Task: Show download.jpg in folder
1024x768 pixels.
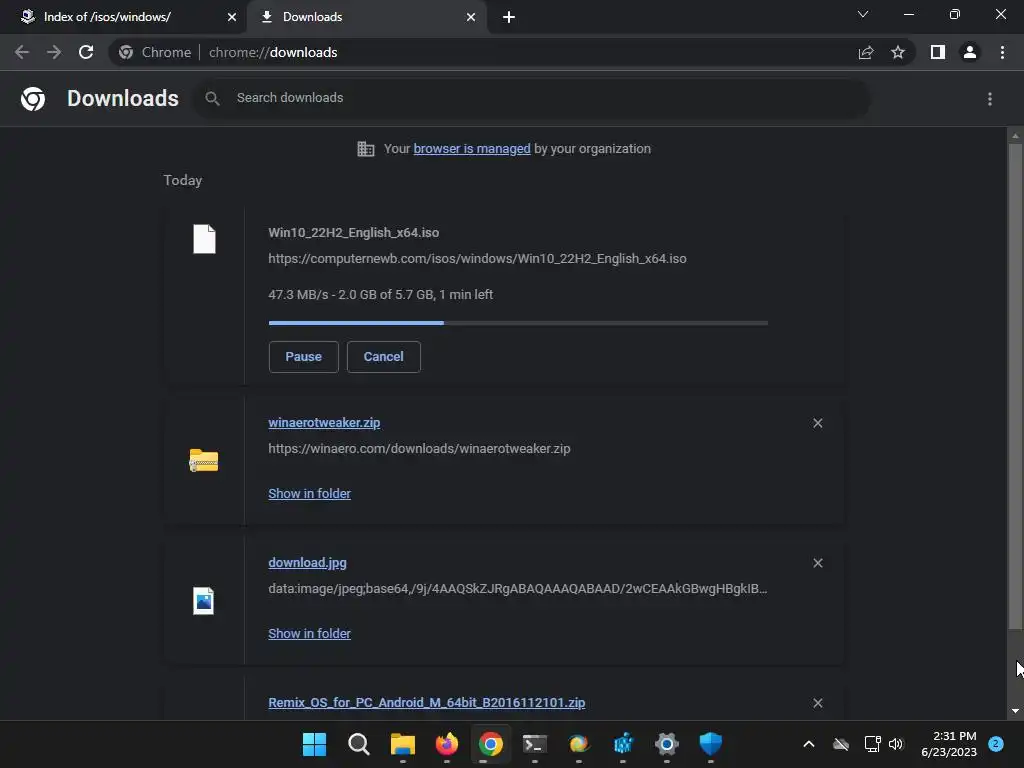Action: click(310, 633)
